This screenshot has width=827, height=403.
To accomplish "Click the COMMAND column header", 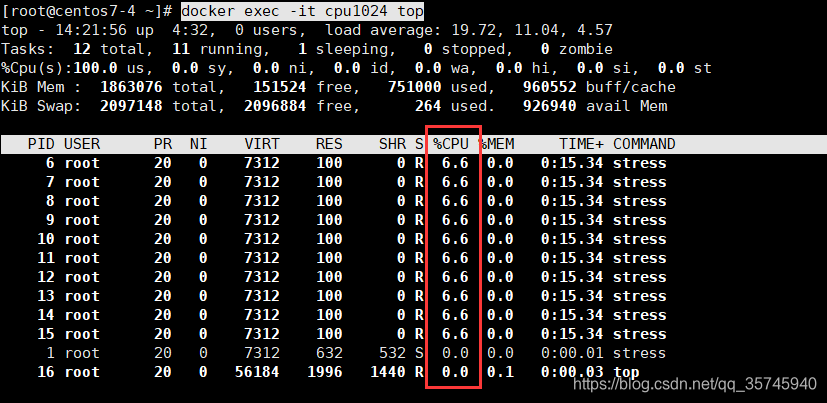I will pos(644,144).
